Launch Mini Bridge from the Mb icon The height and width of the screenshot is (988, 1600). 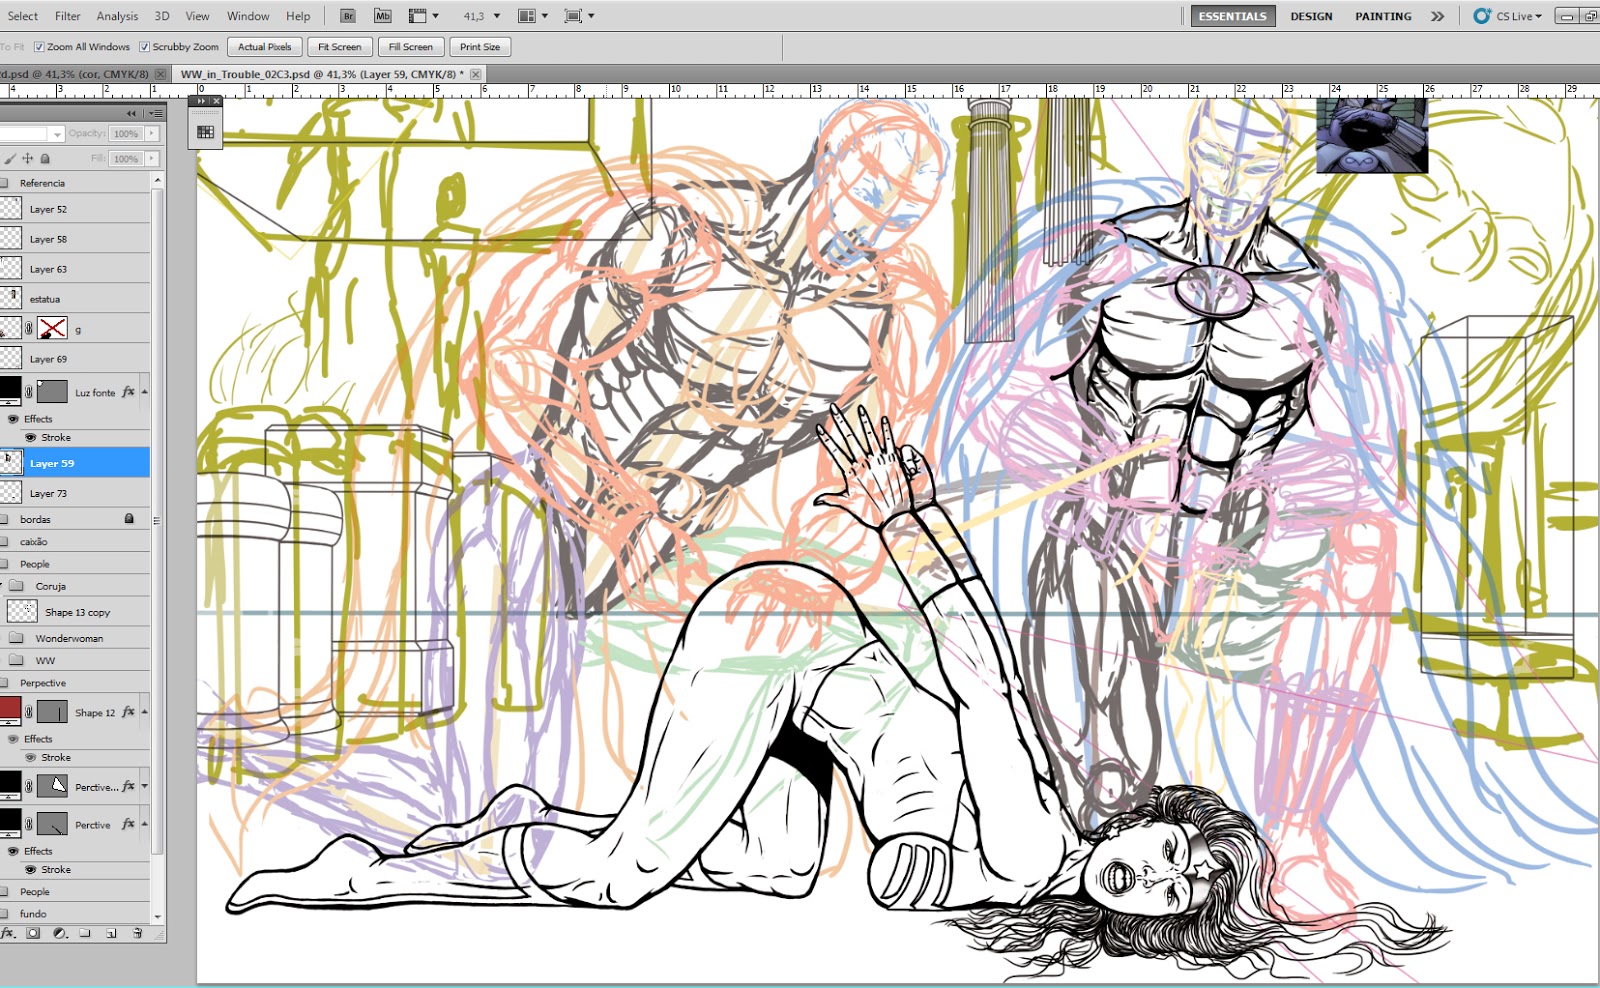383,16
